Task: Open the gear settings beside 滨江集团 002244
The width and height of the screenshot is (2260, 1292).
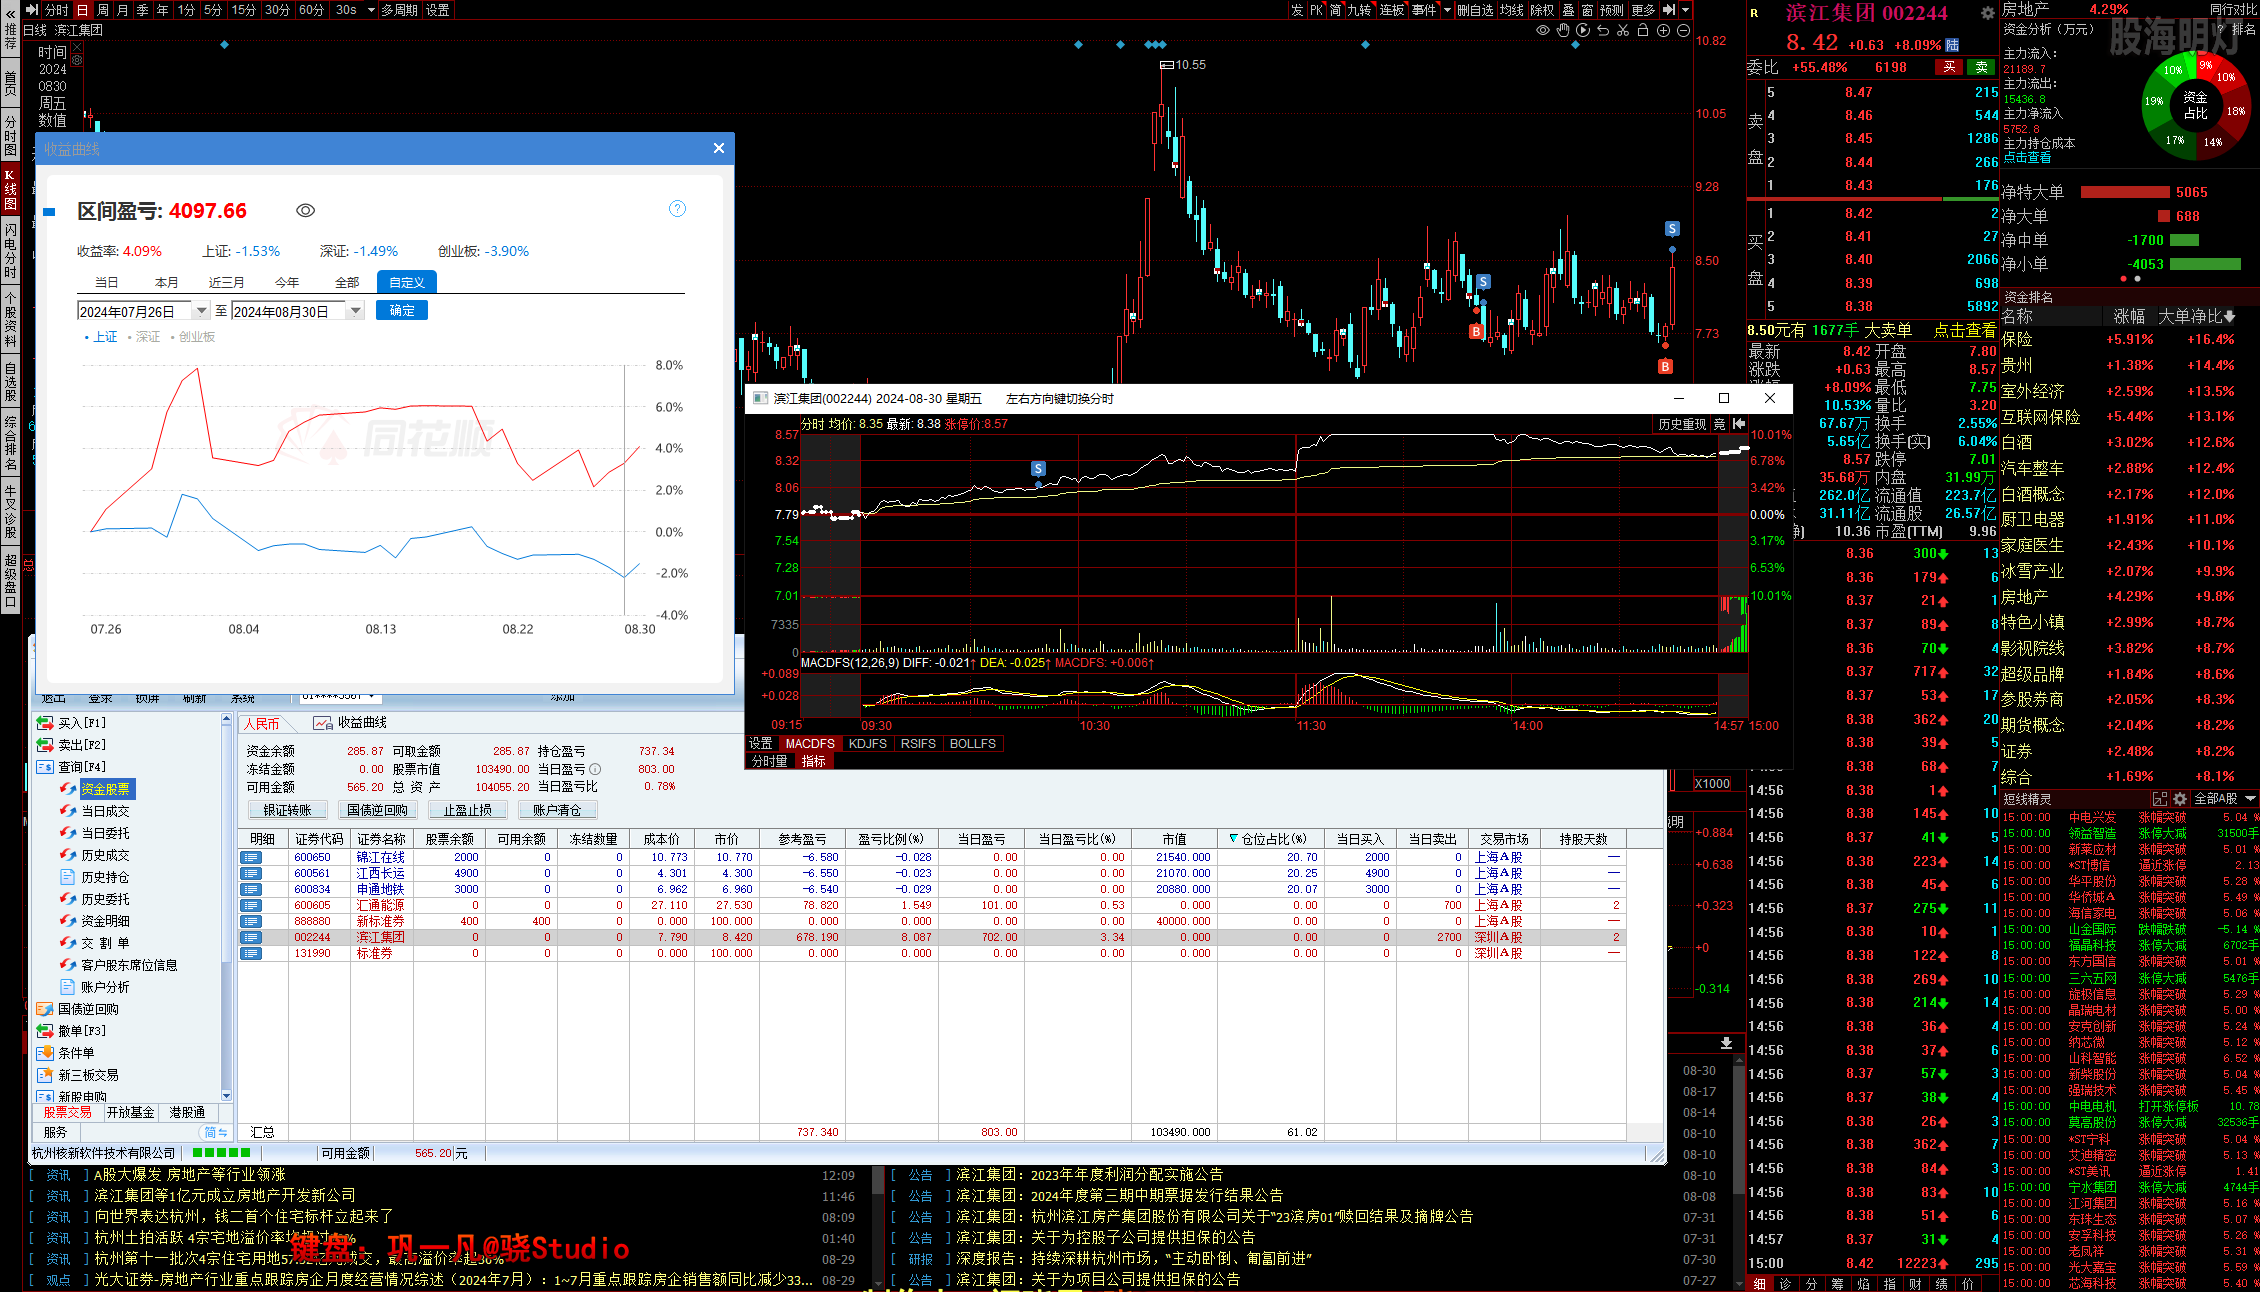Action: 1987,13
